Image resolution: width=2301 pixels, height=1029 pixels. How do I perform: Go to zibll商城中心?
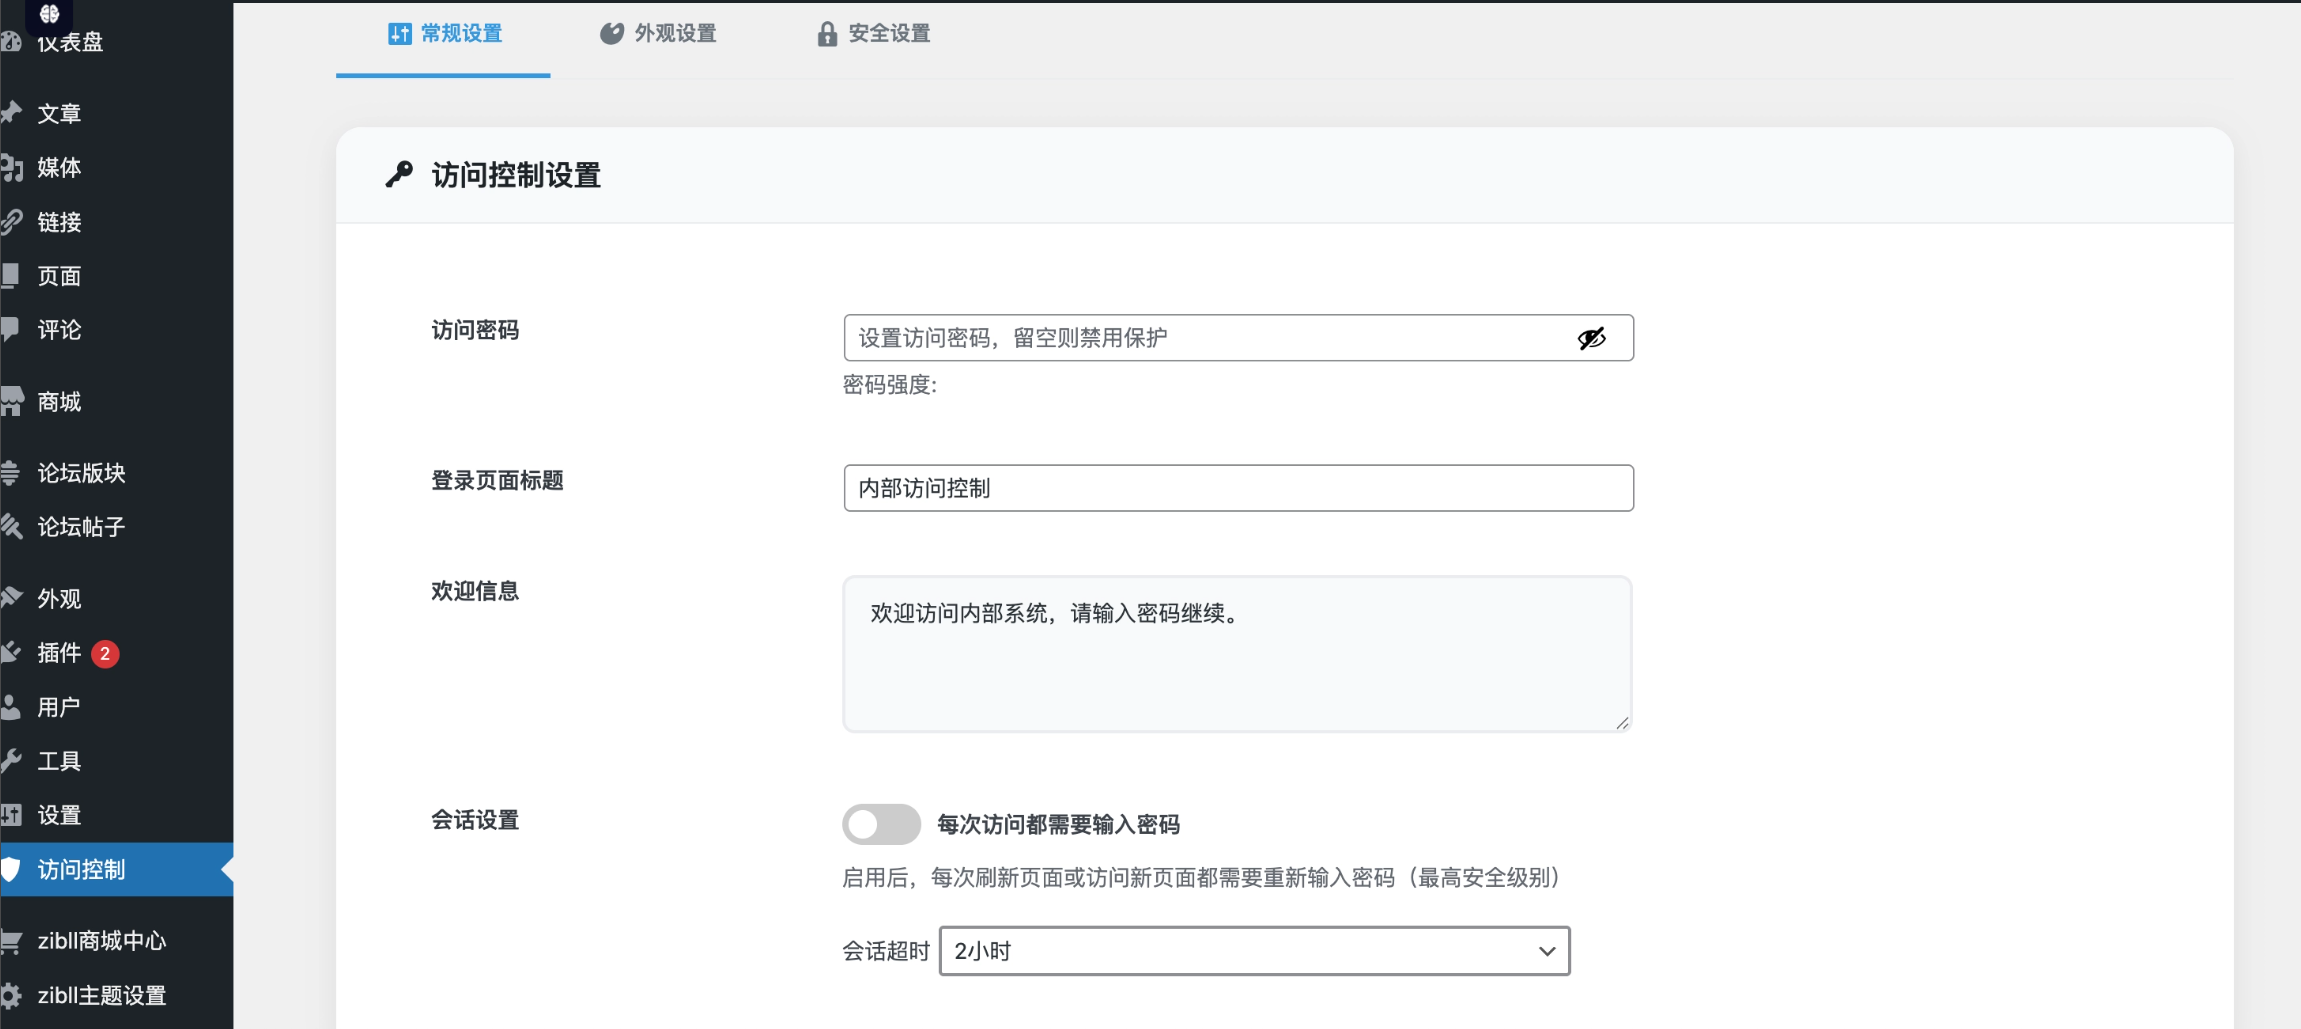101,941
